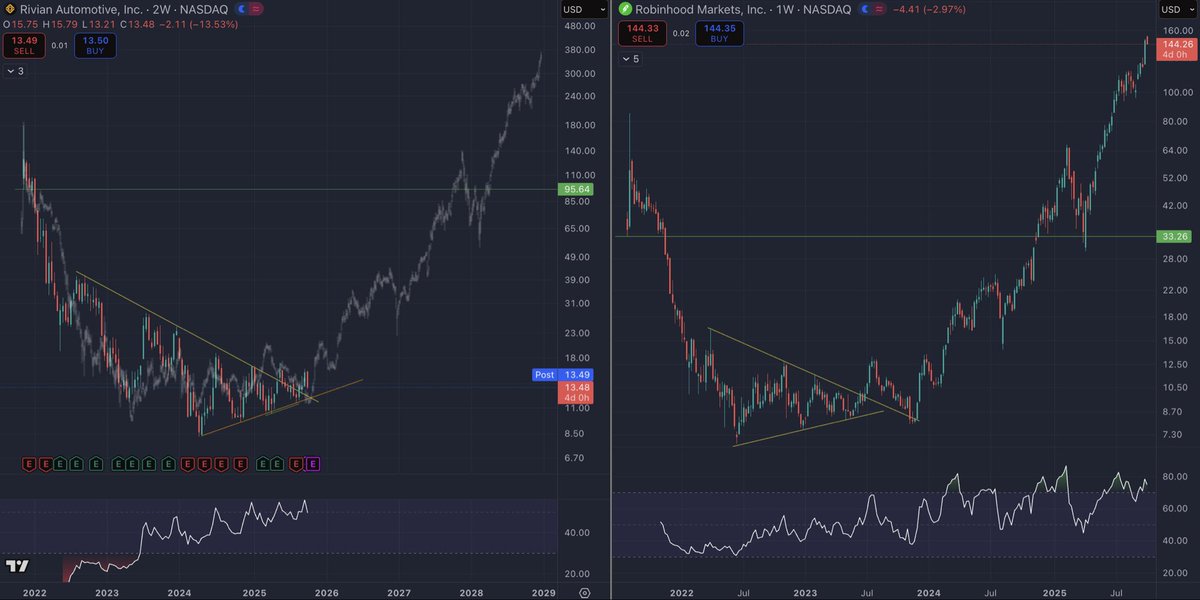Click the 380.00 label on Rivian price axis
Image resolution: width=1200 pixels, height=600 pixels.
coord(579,49)
